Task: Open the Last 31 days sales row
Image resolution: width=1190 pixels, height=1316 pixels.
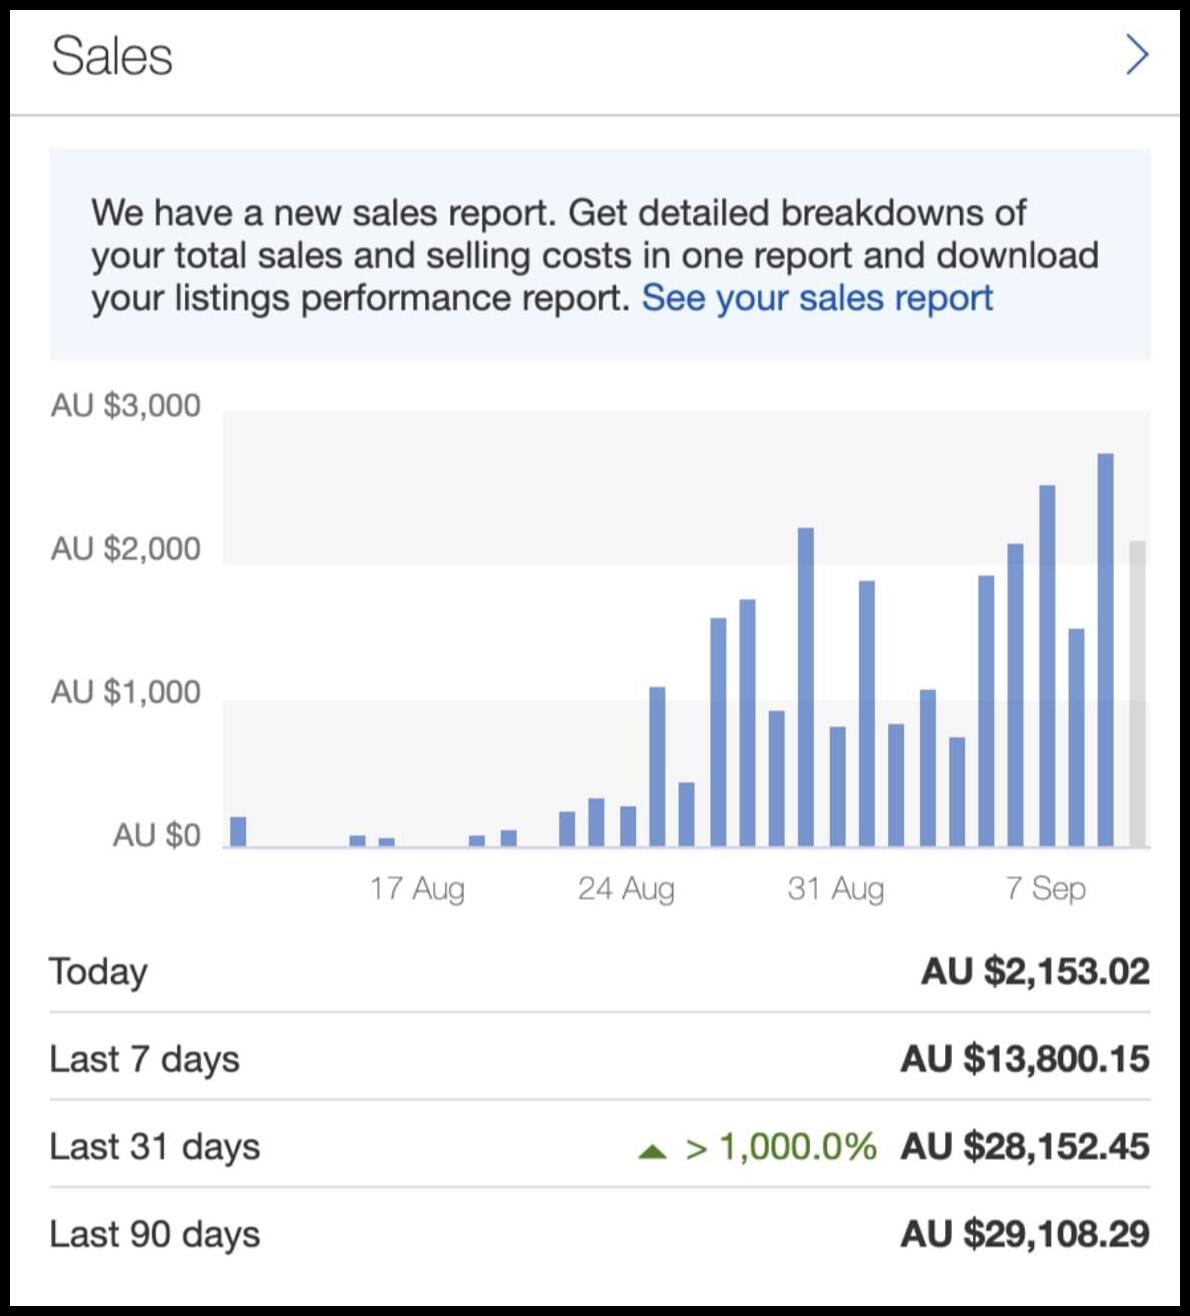Action: click(x=599, y=1146)
